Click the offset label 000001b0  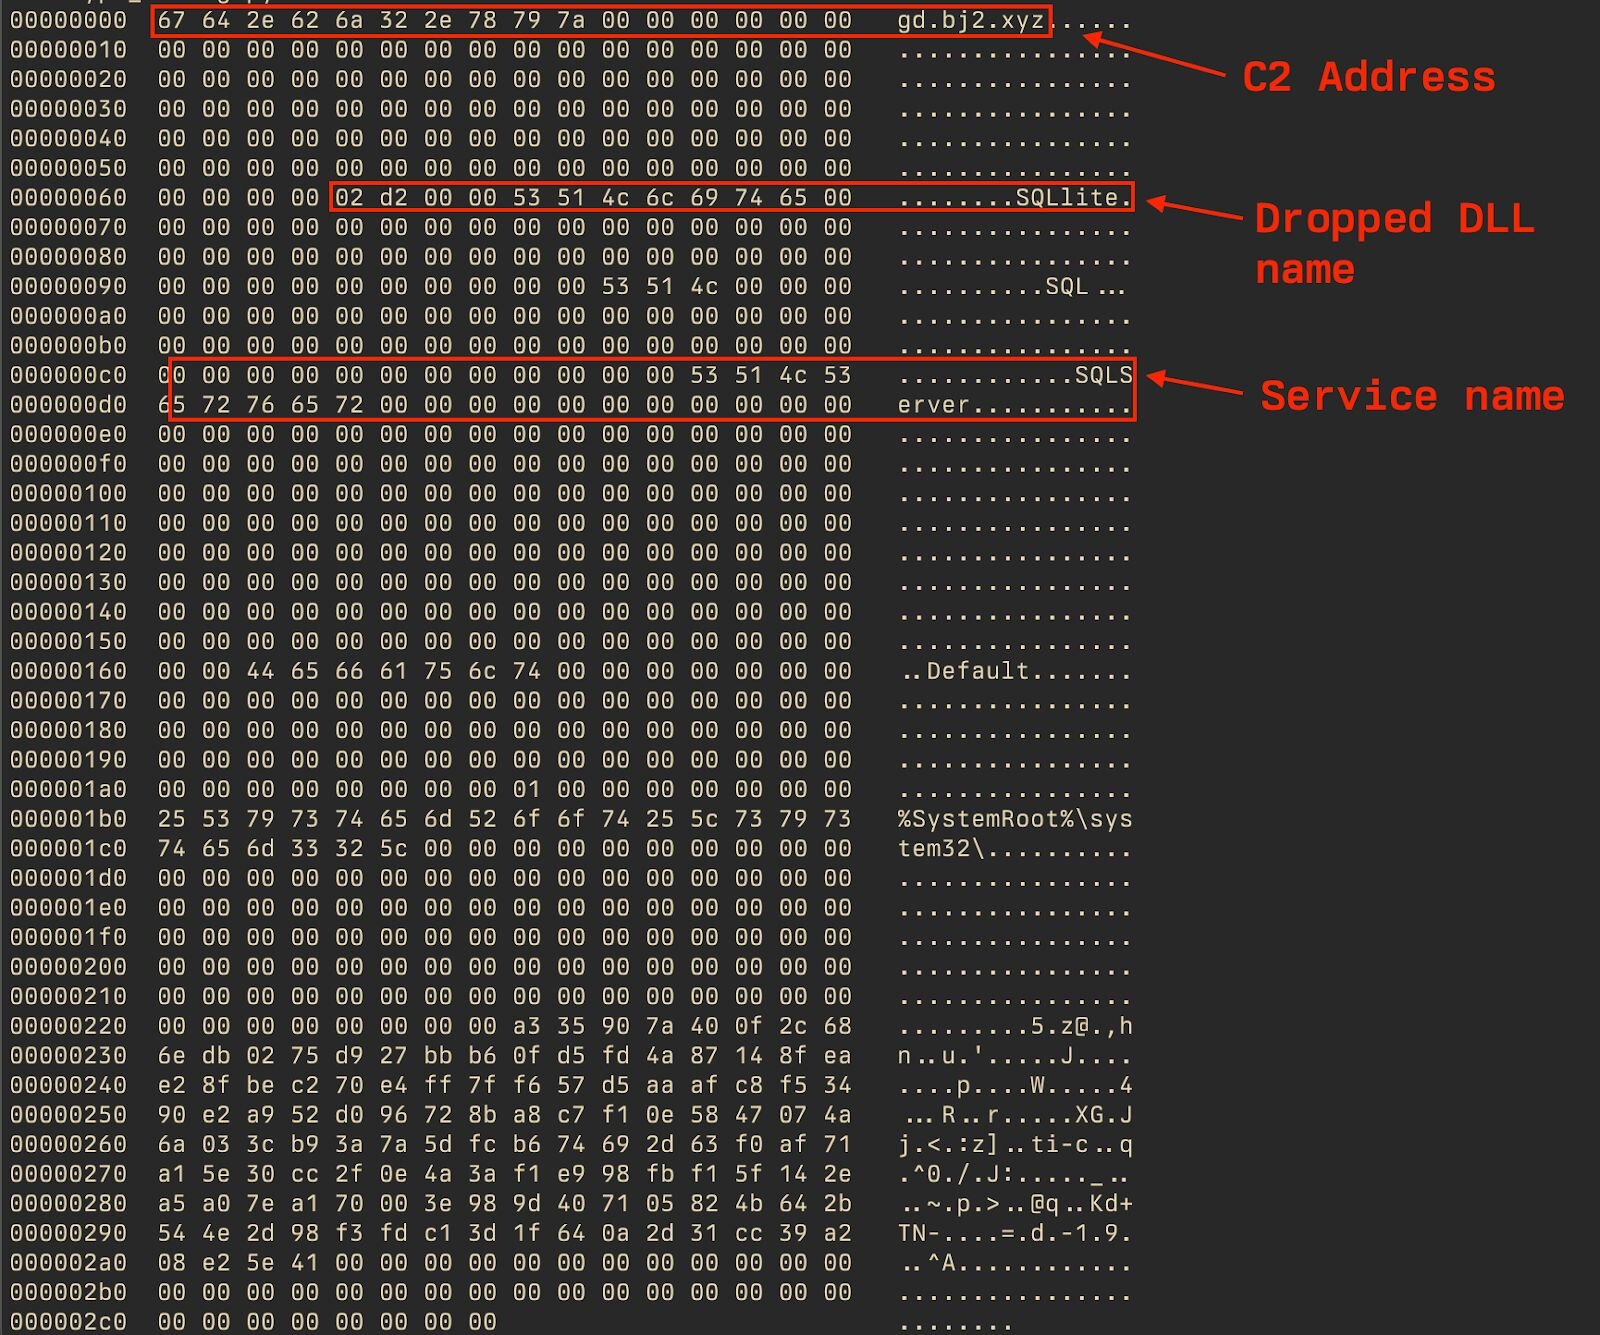coord(69,819)
